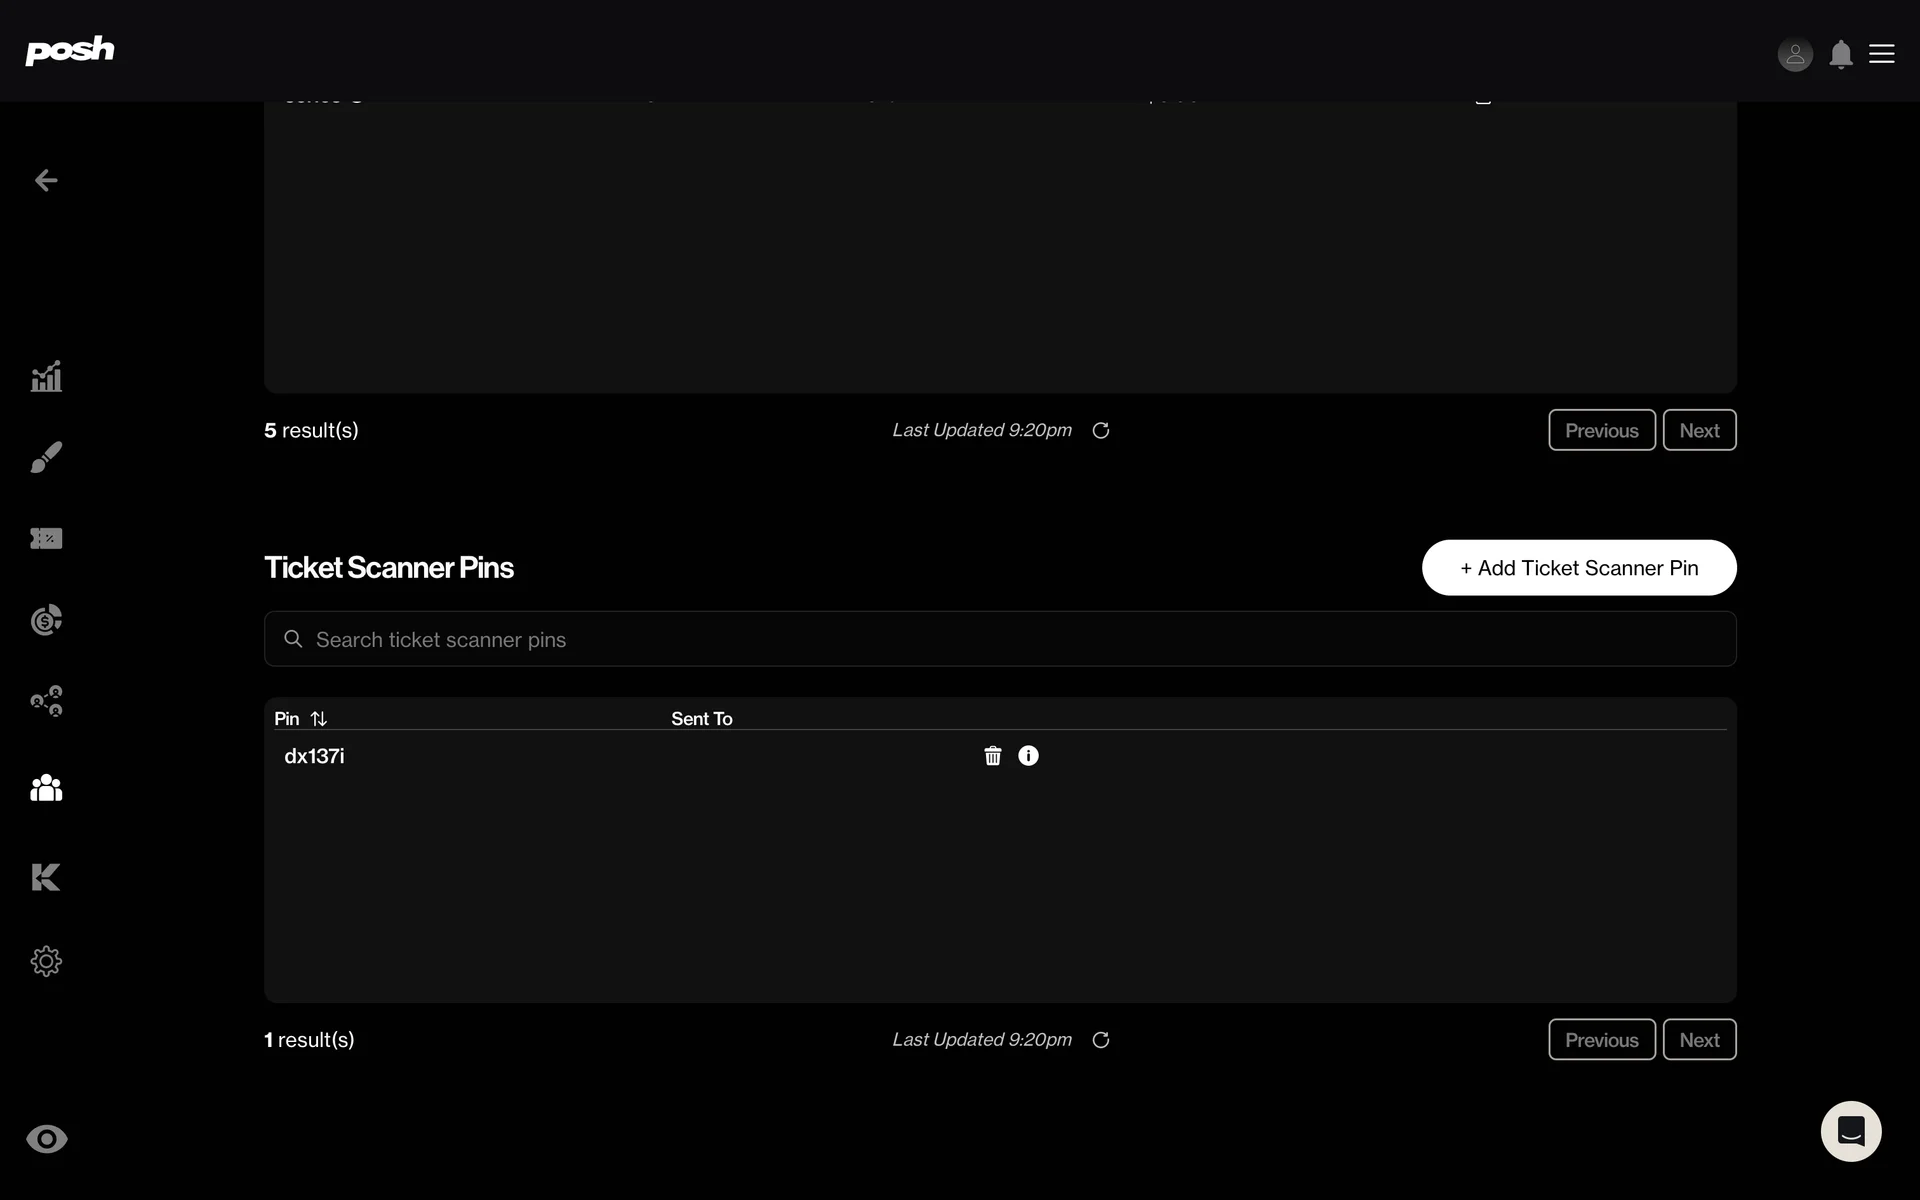Open the hamburger menu
Viewport: 1920px width, 1200px height.
(1882, 53)
